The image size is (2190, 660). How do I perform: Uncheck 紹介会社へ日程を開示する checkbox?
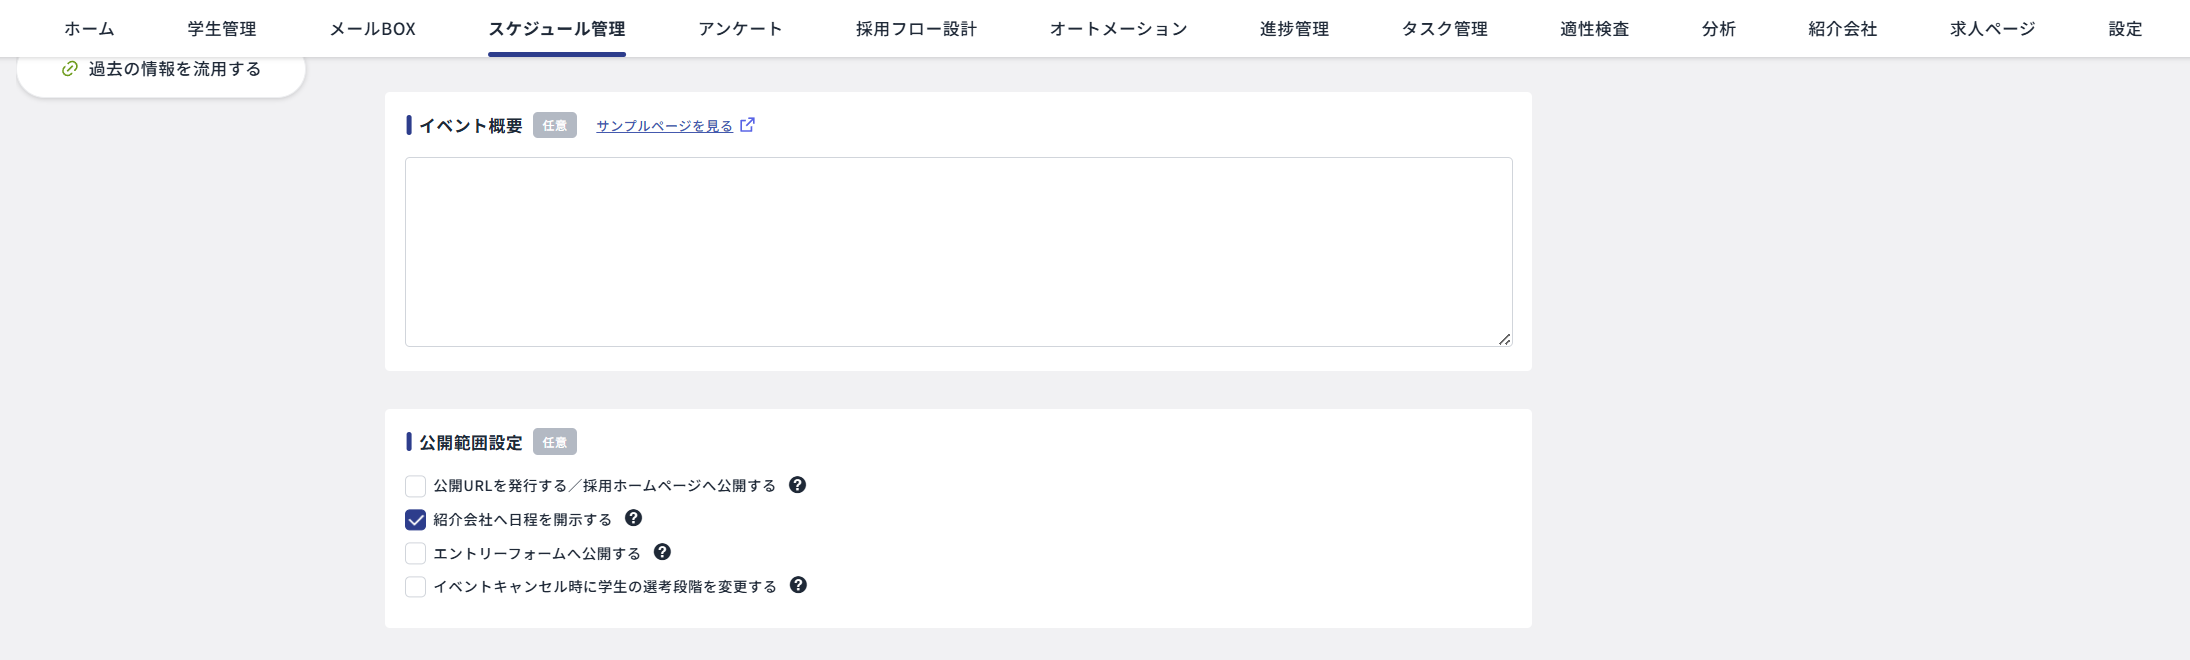click(x=415, y=520)
